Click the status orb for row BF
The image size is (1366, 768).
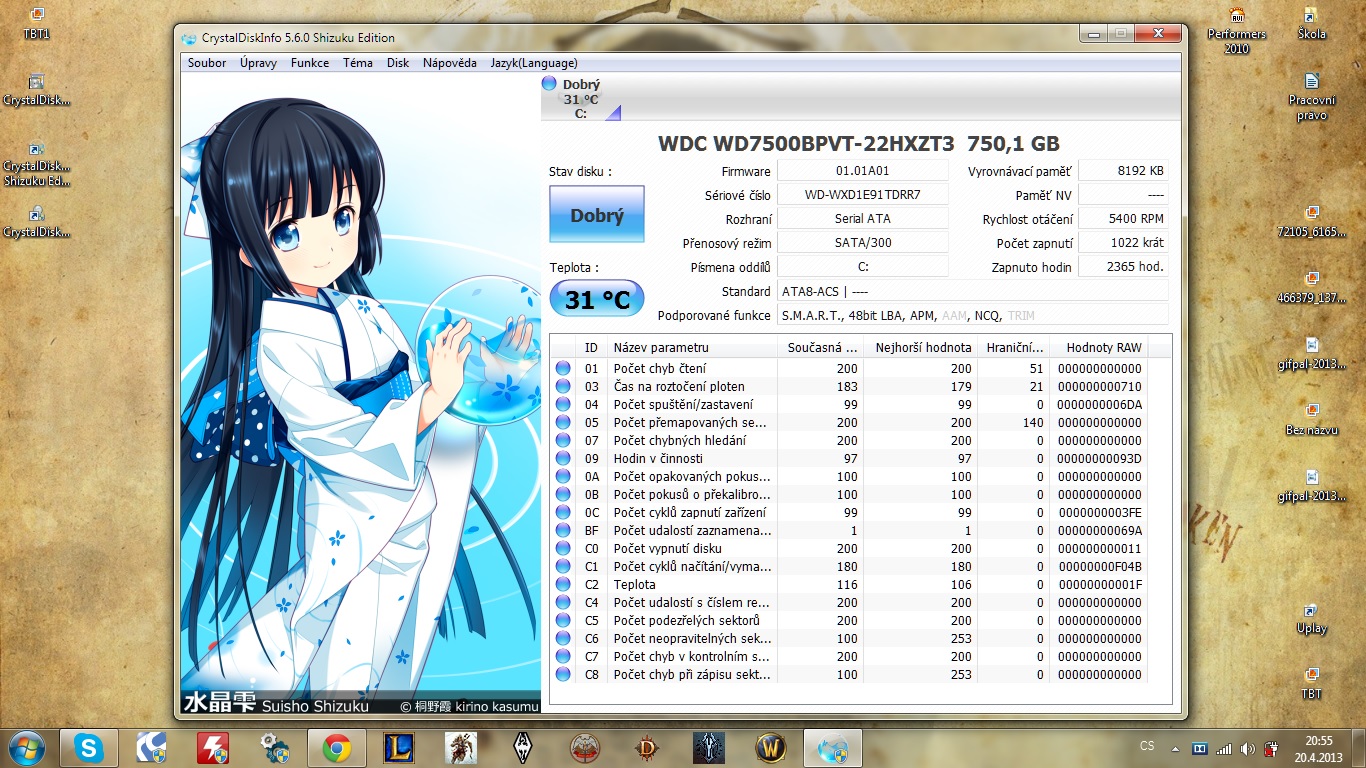(x=563, y=531)
